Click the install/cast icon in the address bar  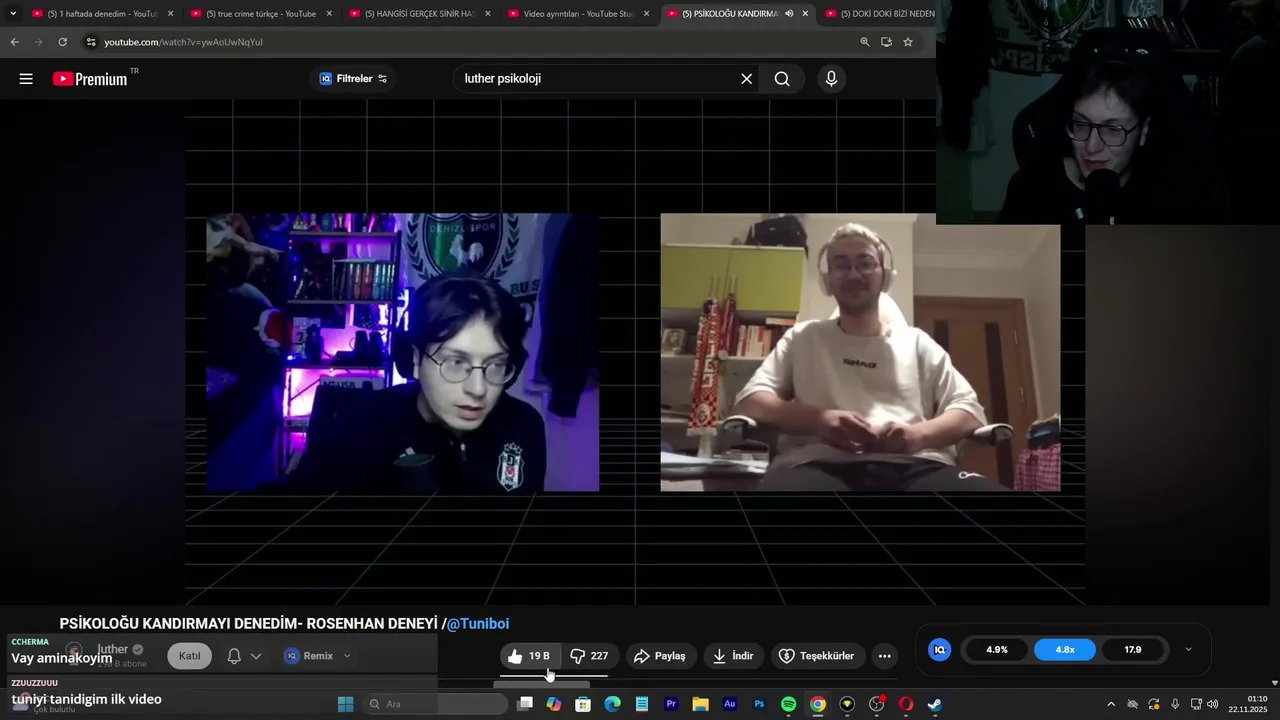[x=886, y=42]
